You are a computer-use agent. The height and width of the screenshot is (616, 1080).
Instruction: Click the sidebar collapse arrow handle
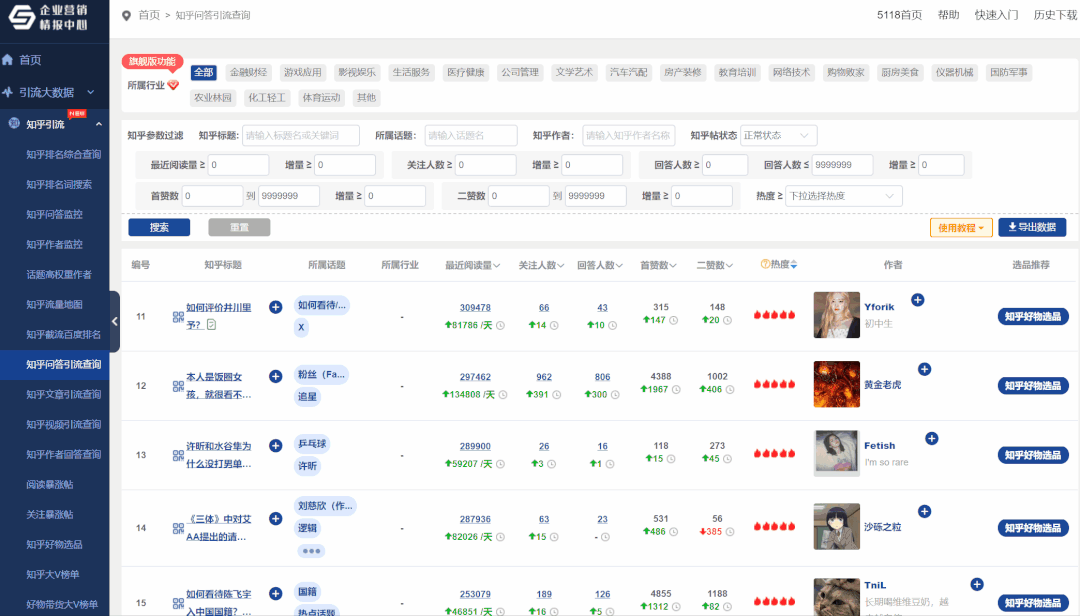pyautogui.click(x=115, y=321)
